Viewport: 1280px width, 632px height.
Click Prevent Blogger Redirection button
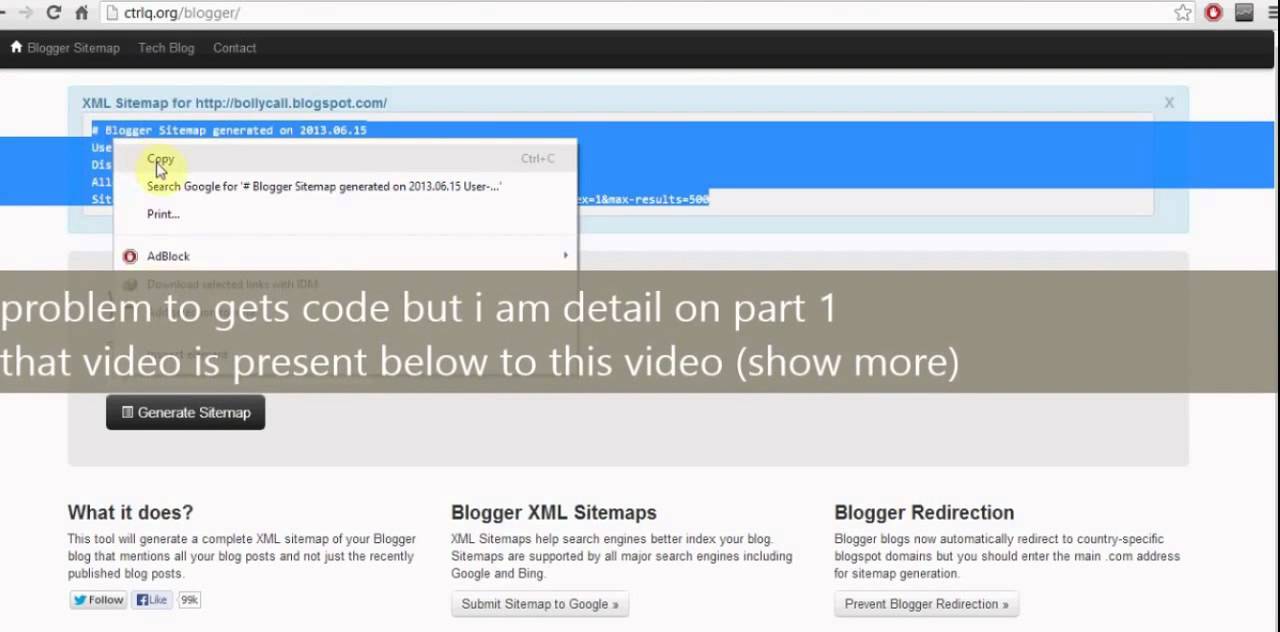point(926,604)
